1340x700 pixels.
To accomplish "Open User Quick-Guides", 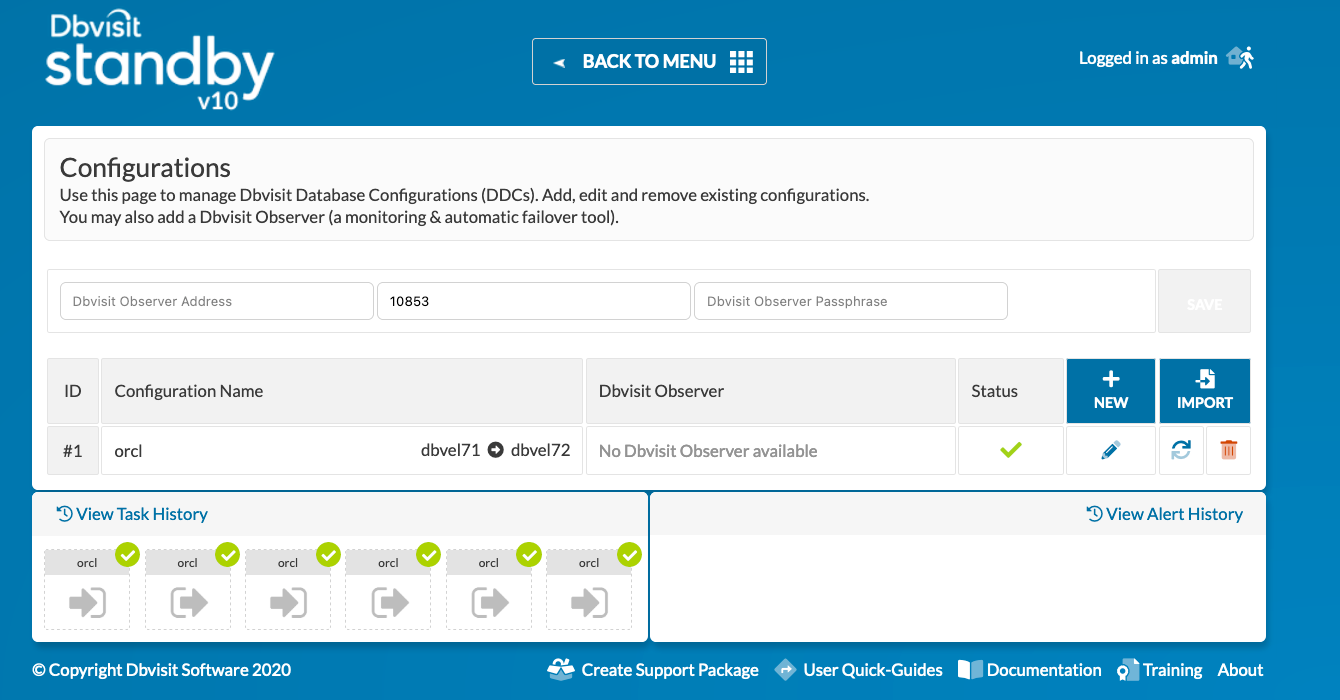I will click(x=859, y=670).
